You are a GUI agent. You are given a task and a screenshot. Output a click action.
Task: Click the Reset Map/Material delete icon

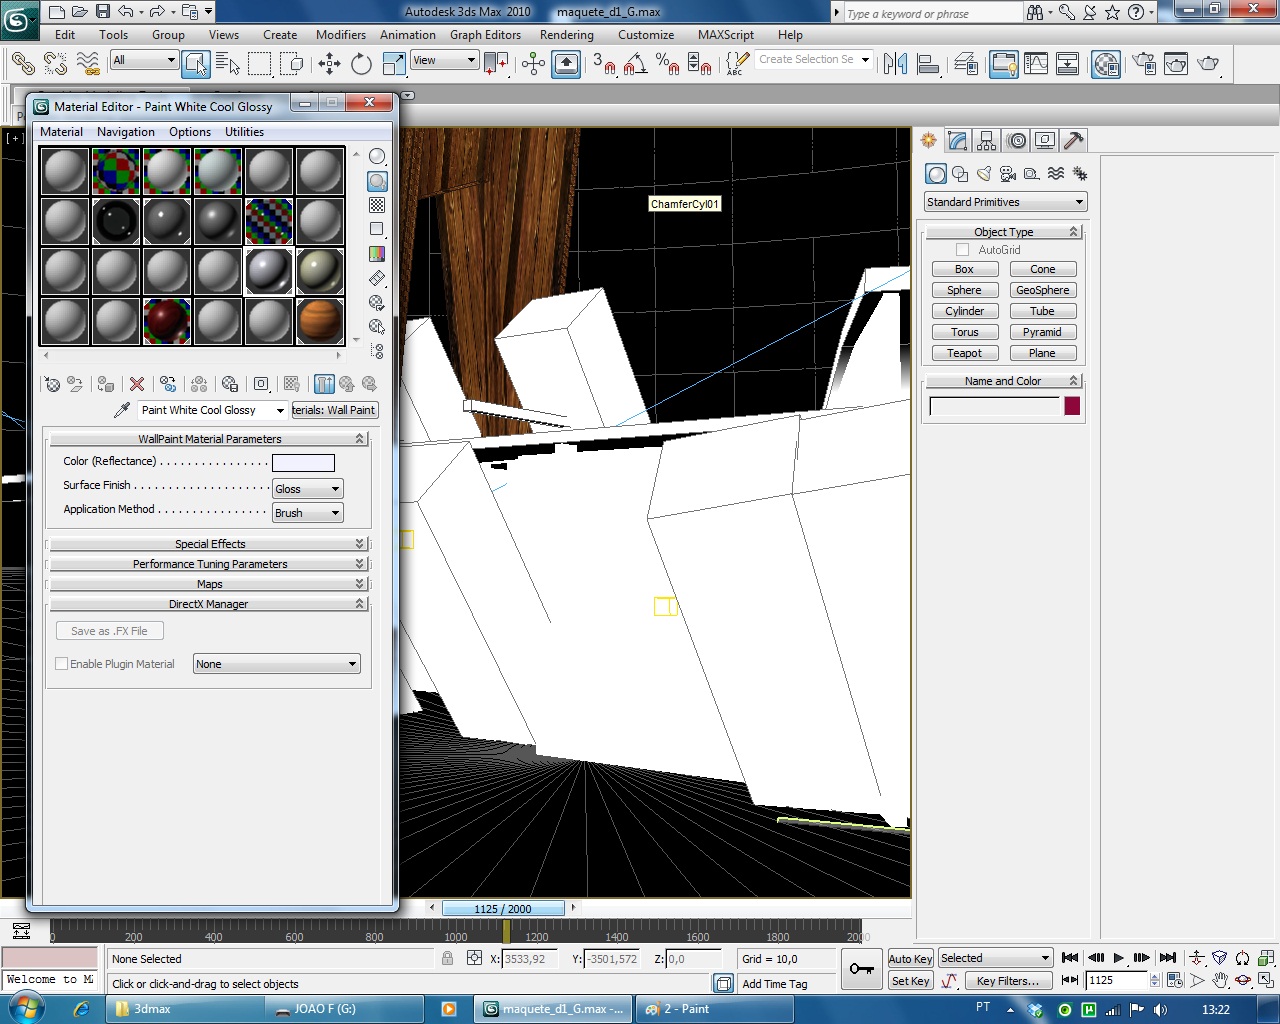137,384
